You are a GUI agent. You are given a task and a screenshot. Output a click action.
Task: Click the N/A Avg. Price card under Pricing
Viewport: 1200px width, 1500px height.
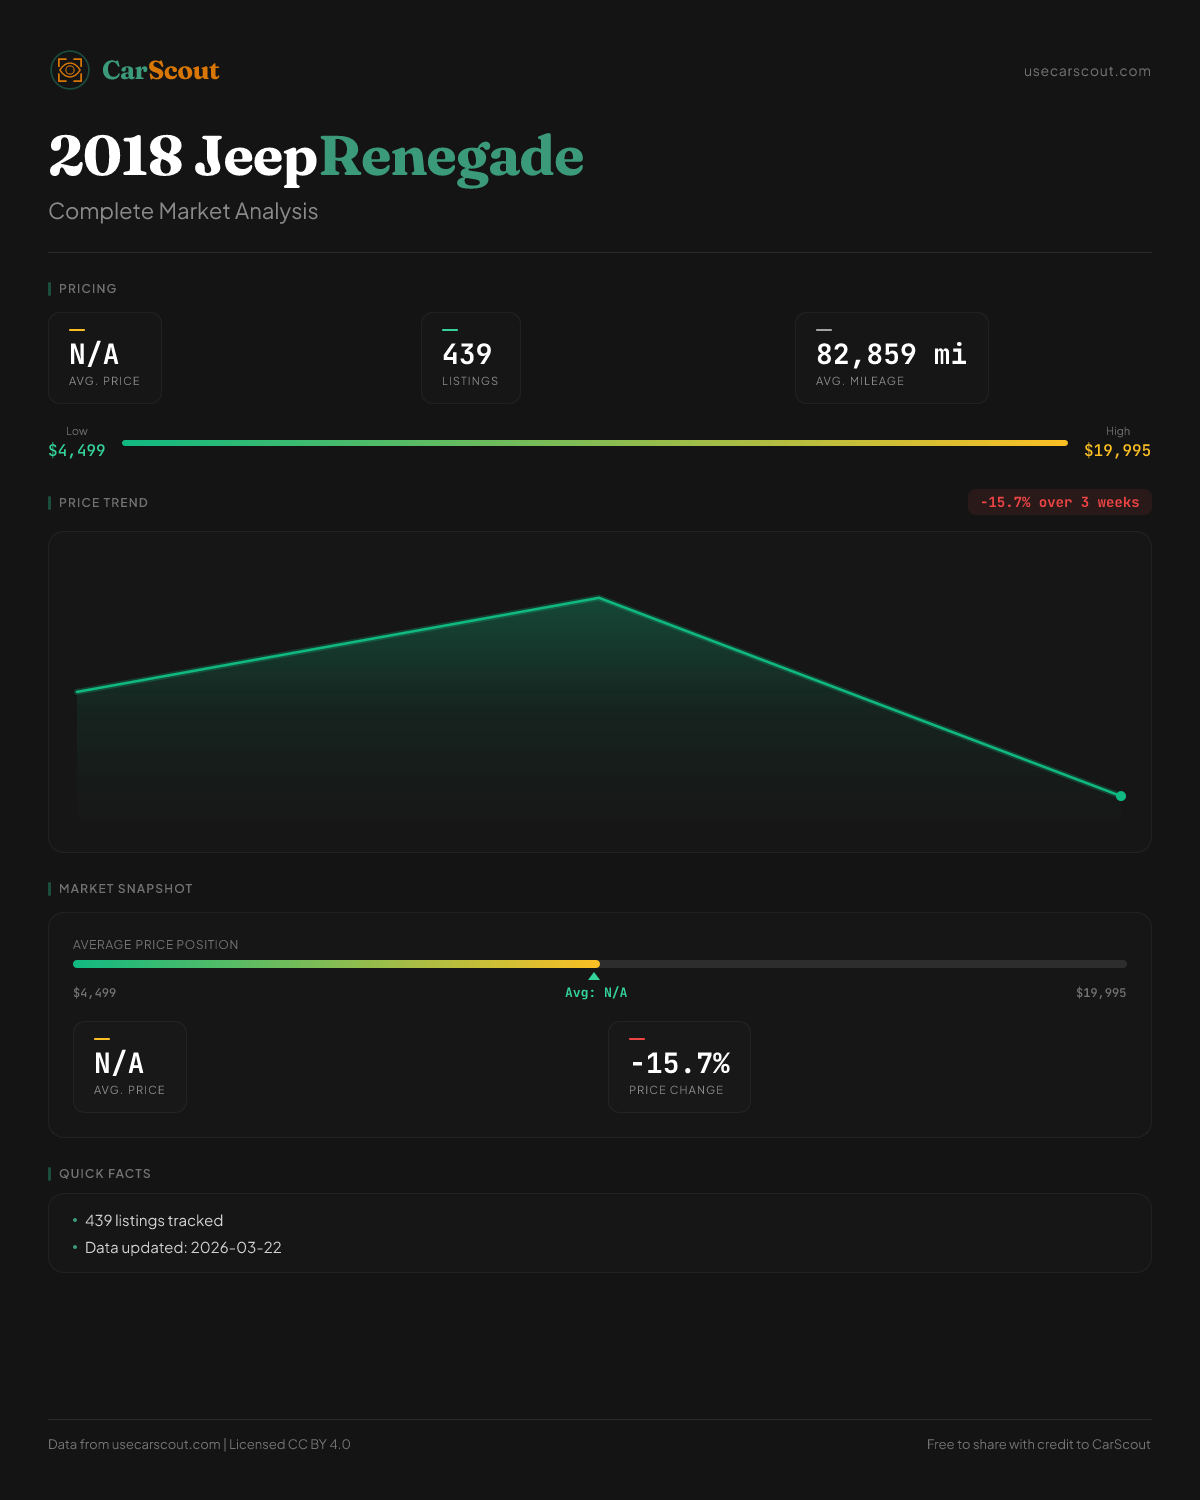(105, 358)
